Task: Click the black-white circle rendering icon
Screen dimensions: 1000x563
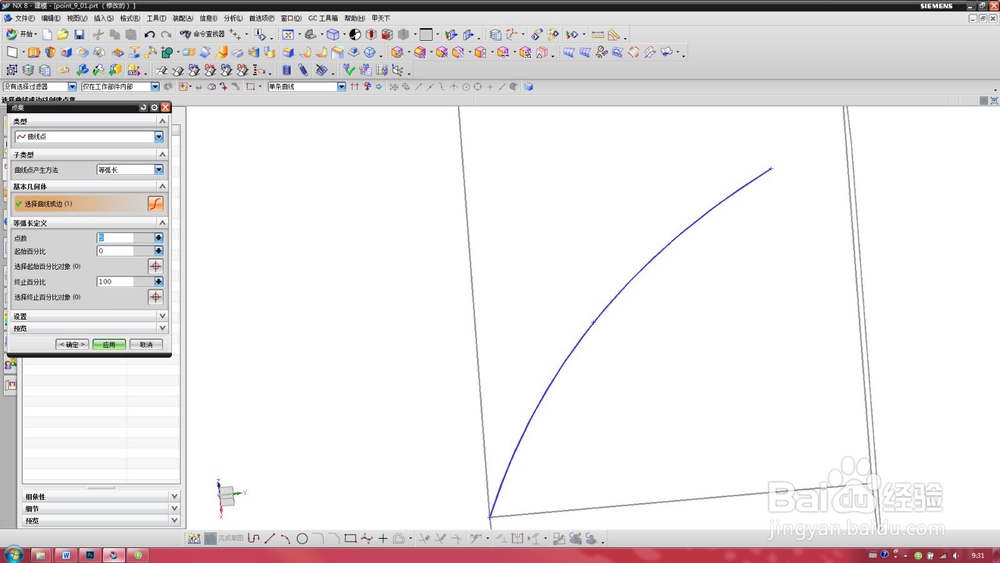Action: (355, 34)
